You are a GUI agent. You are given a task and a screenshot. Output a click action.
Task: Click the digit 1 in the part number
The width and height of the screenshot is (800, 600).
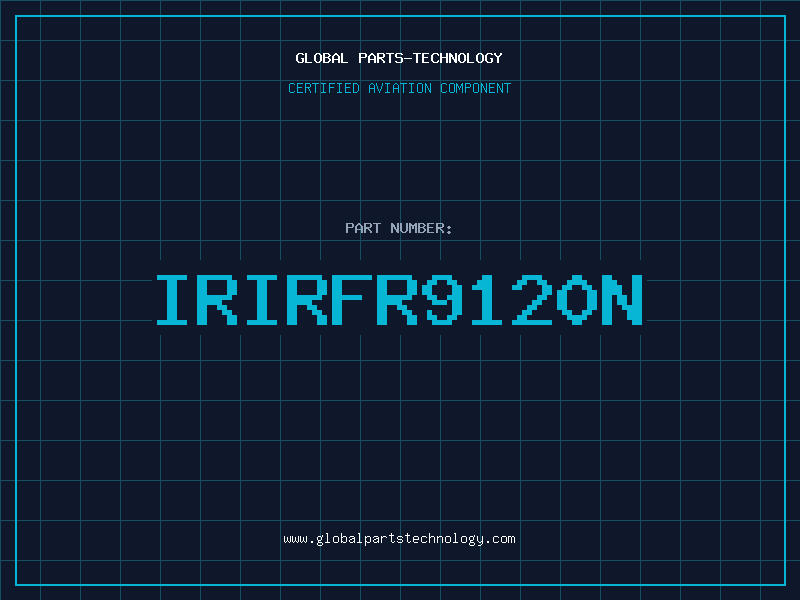487,300
